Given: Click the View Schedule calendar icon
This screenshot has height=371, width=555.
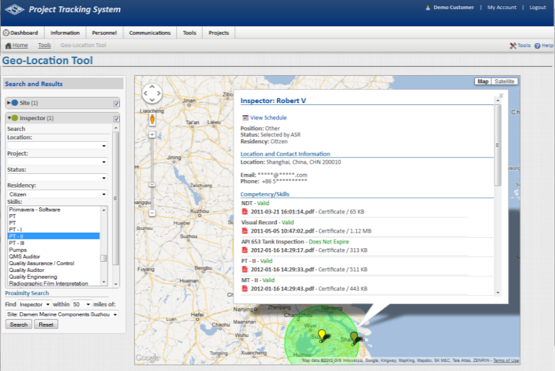Looking at the screenshot, I should pyautogui.click(x=245, y=118).
